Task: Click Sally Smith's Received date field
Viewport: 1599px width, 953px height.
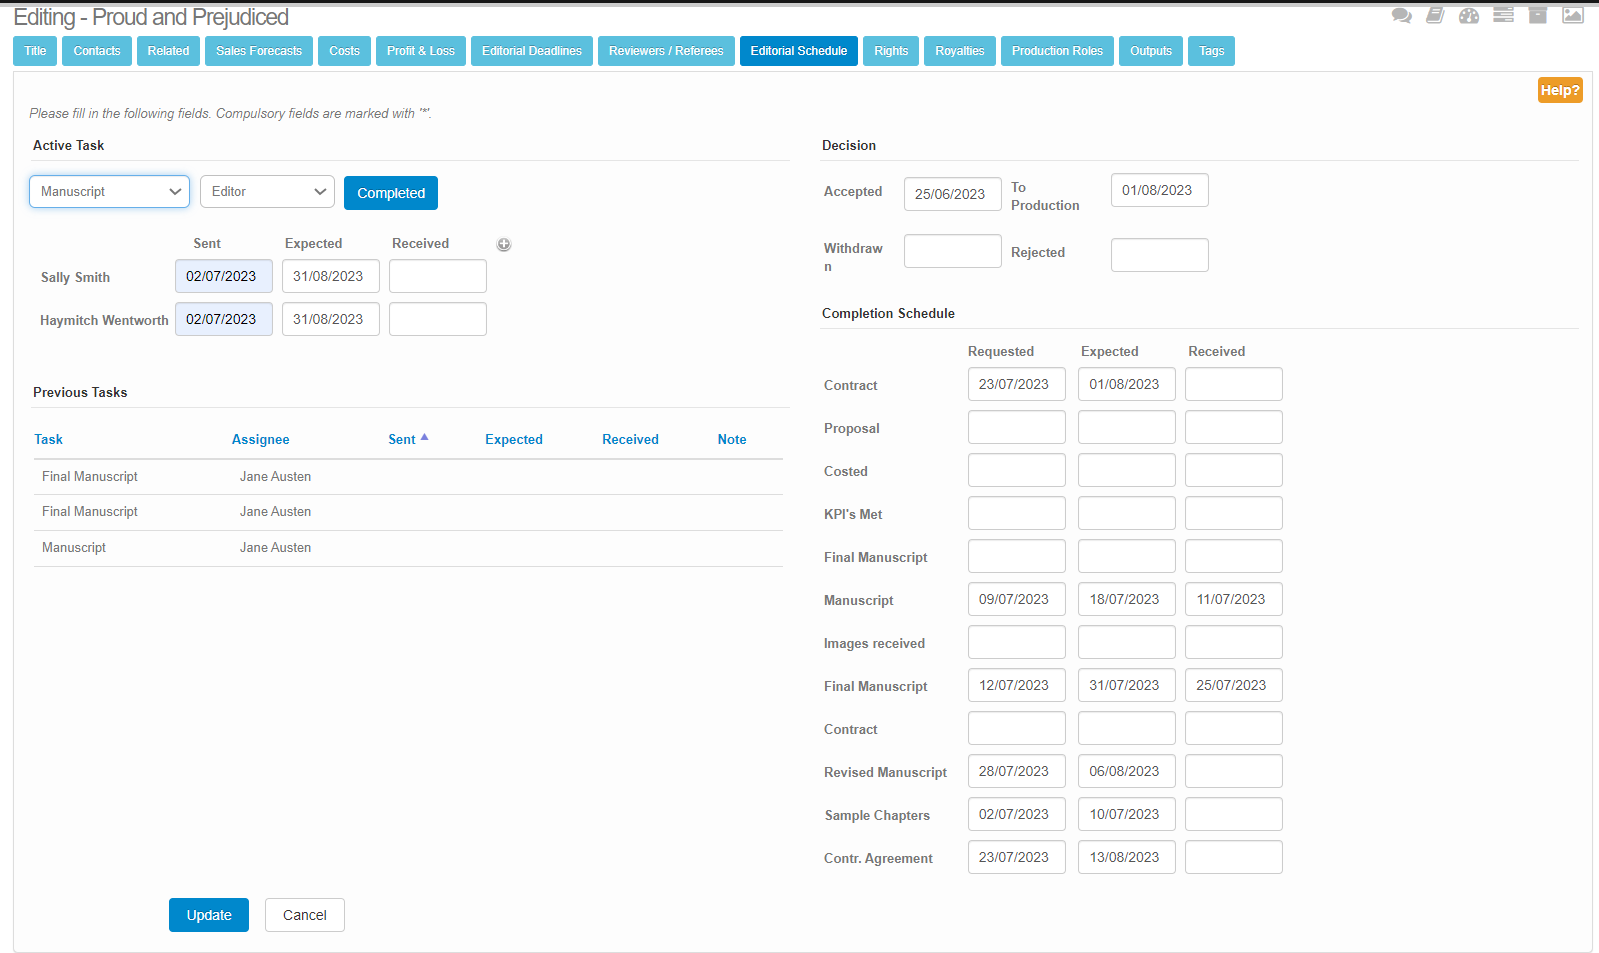Action: click(x=438, y=277)
